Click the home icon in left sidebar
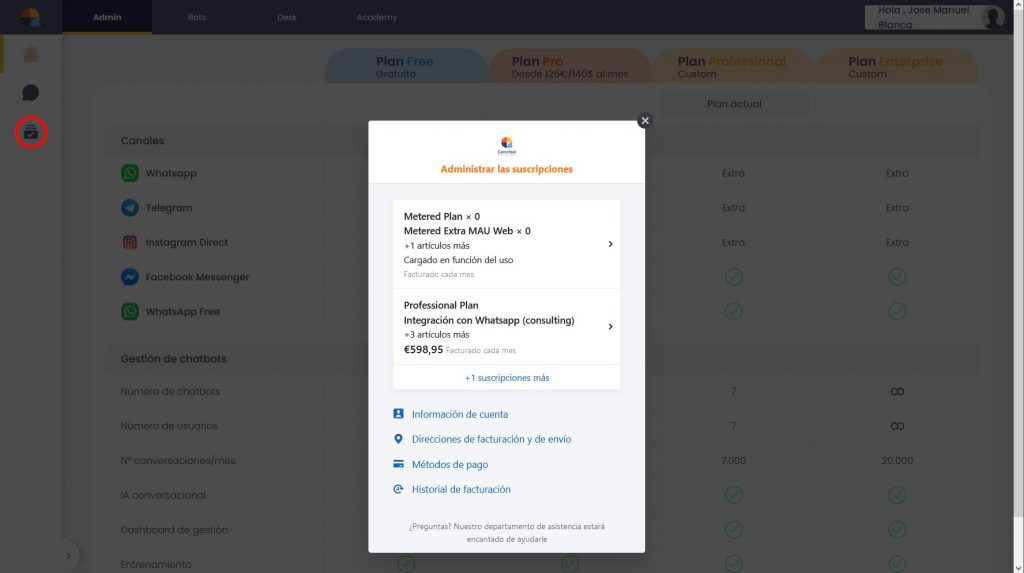Viewport: 1024px width, 573px height. (x=31, y=55)
